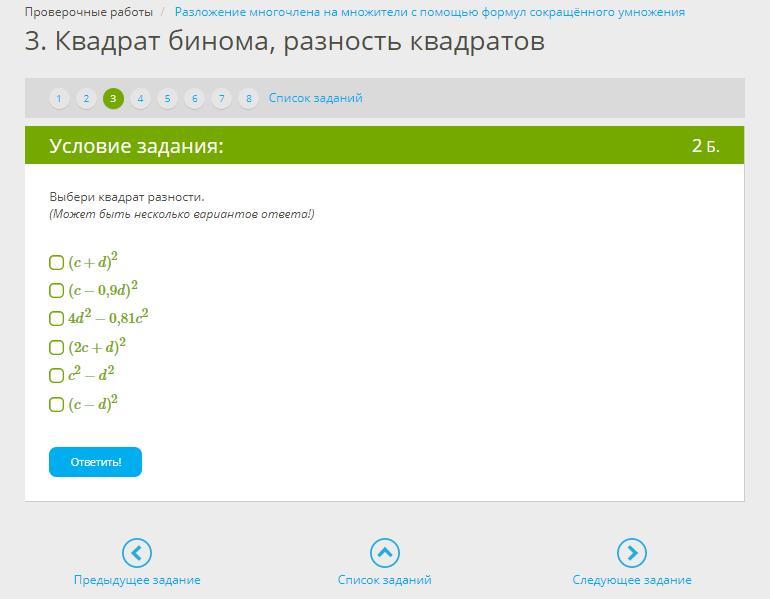Open Проверочные работы breadcrumb

(x=88, y=12)
